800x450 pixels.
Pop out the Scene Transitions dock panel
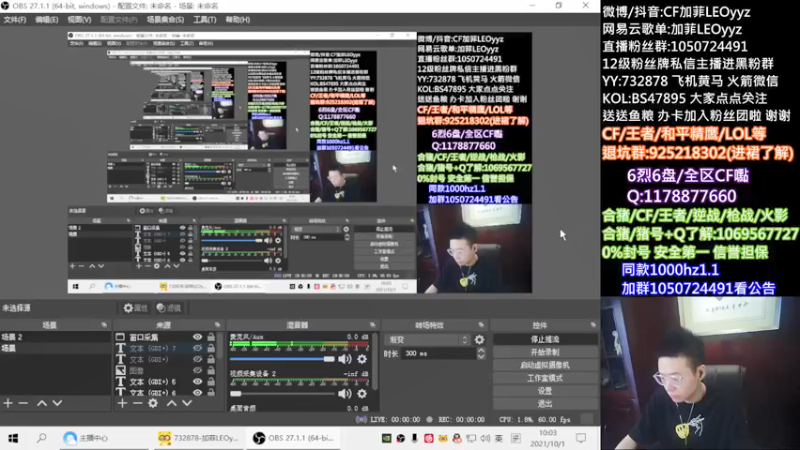click(x=481, y=325)
